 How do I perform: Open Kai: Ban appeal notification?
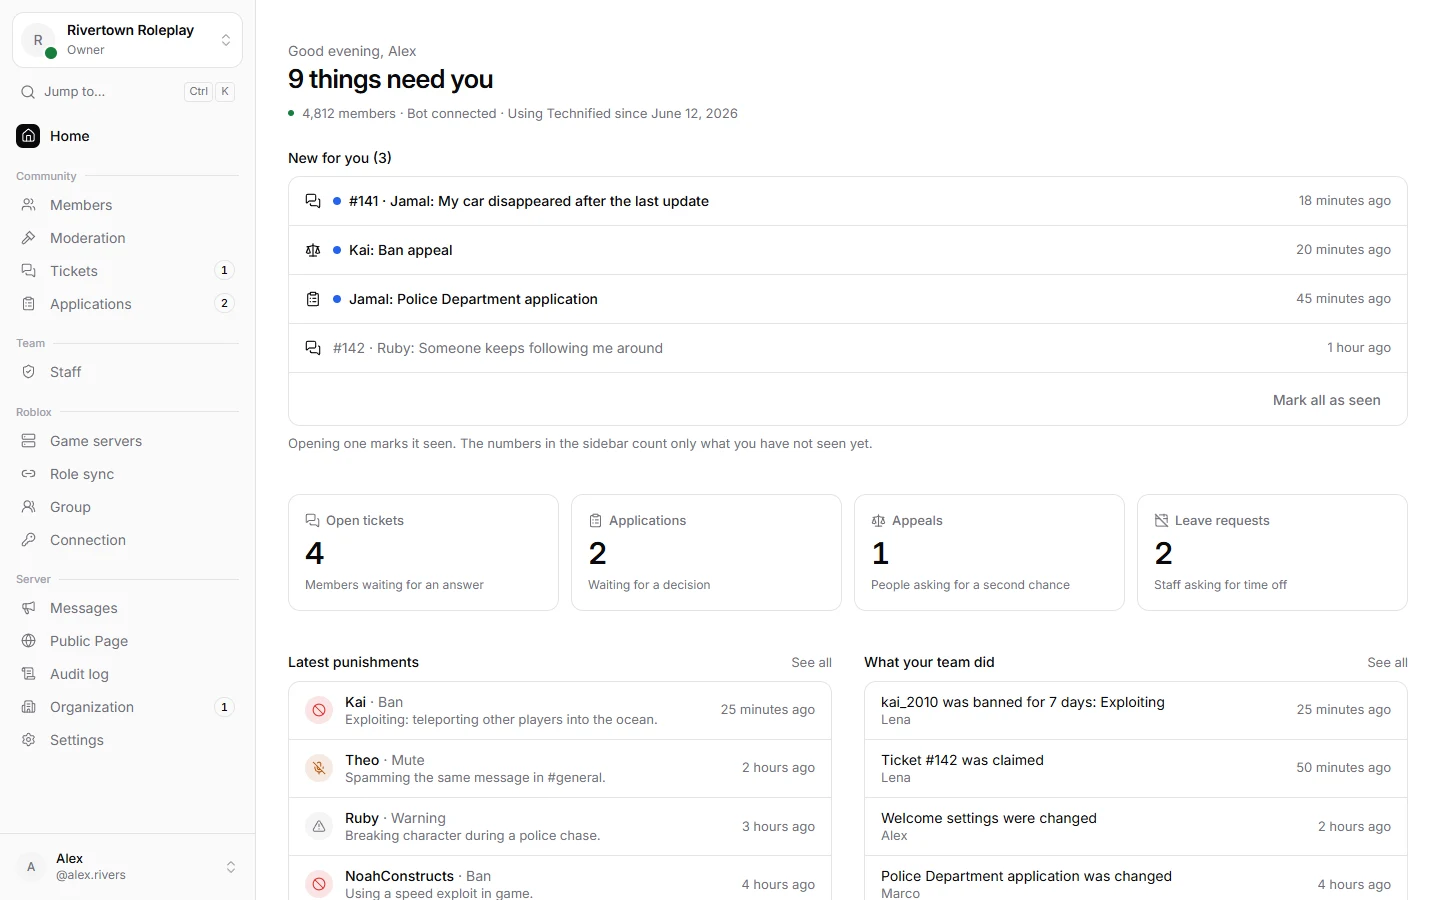coord(848,250)
